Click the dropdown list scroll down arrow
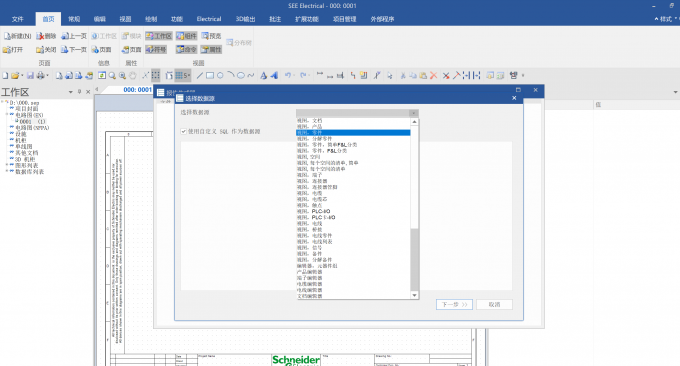Image resolution: width=680 pixels, height=366 pixels. (x=415, y=295)
